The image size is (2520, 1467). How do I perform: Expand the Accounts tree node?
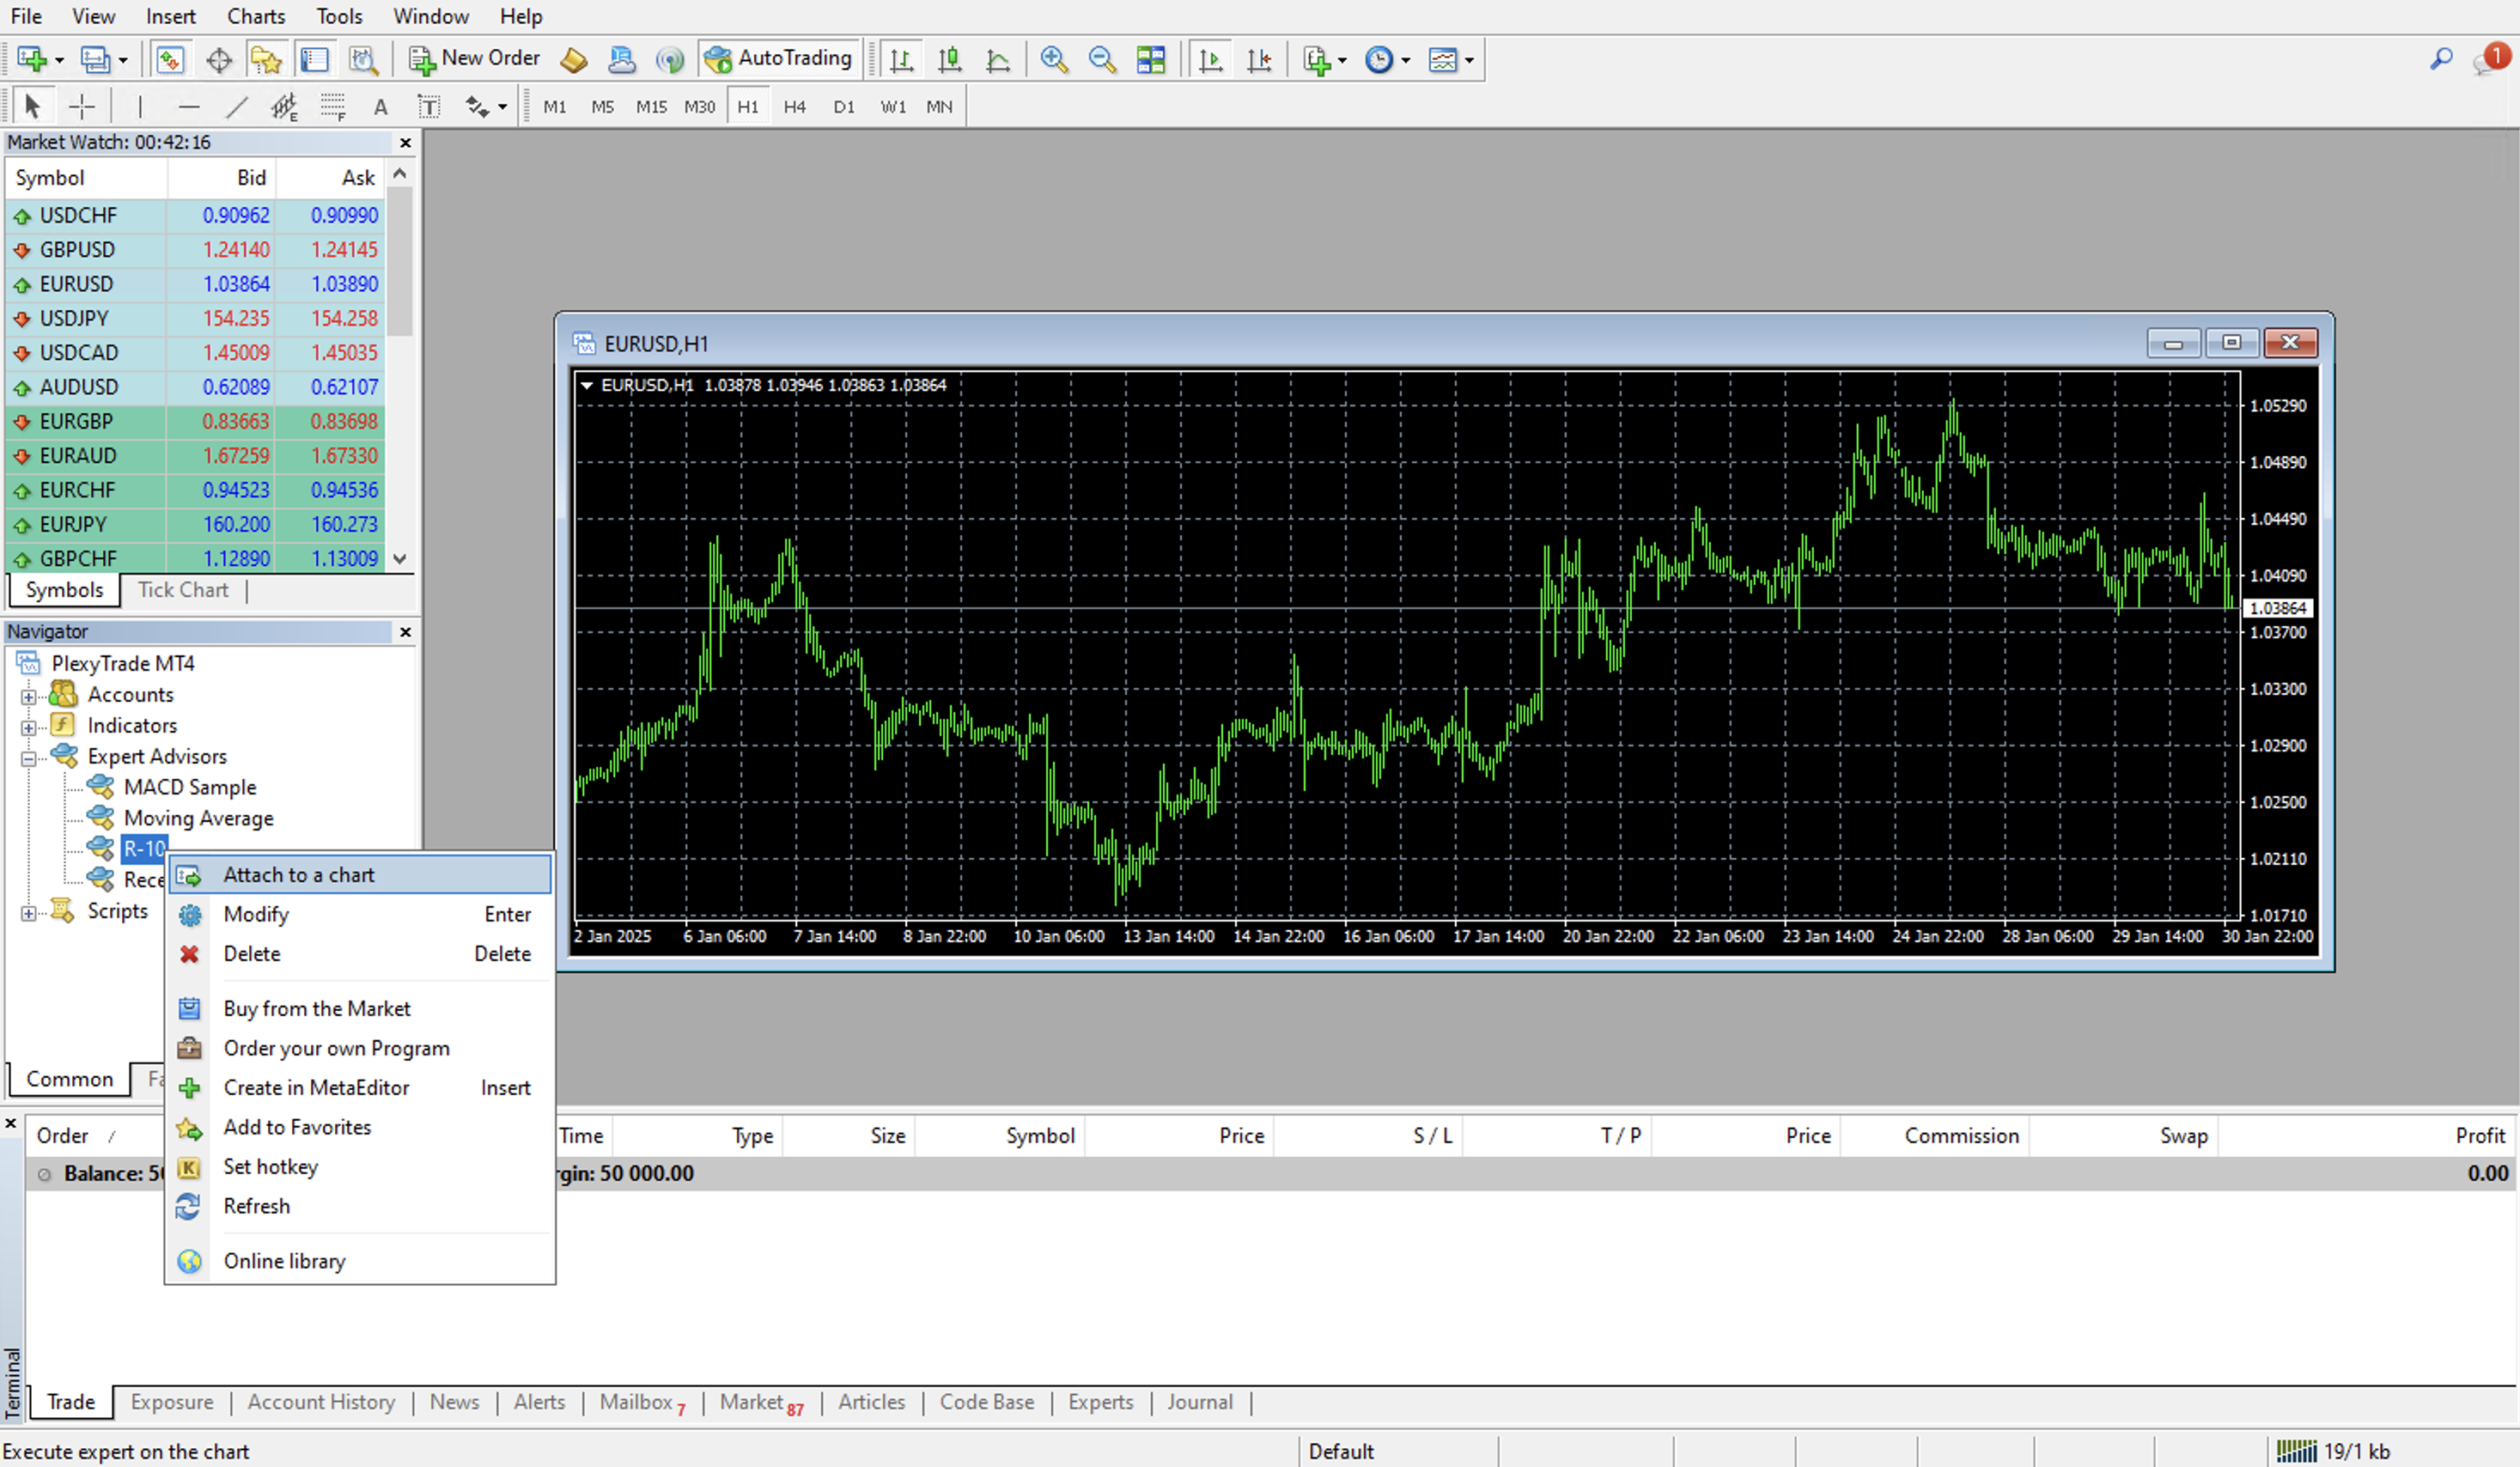pos(29,696)
